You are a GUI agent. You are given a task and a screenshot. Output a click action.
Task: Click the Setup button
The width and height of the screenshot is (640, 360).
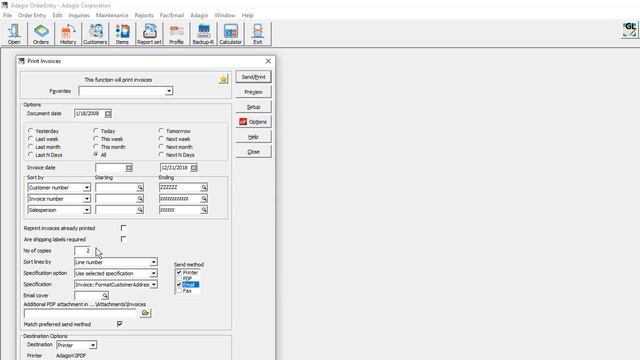[x=253, y=107]
